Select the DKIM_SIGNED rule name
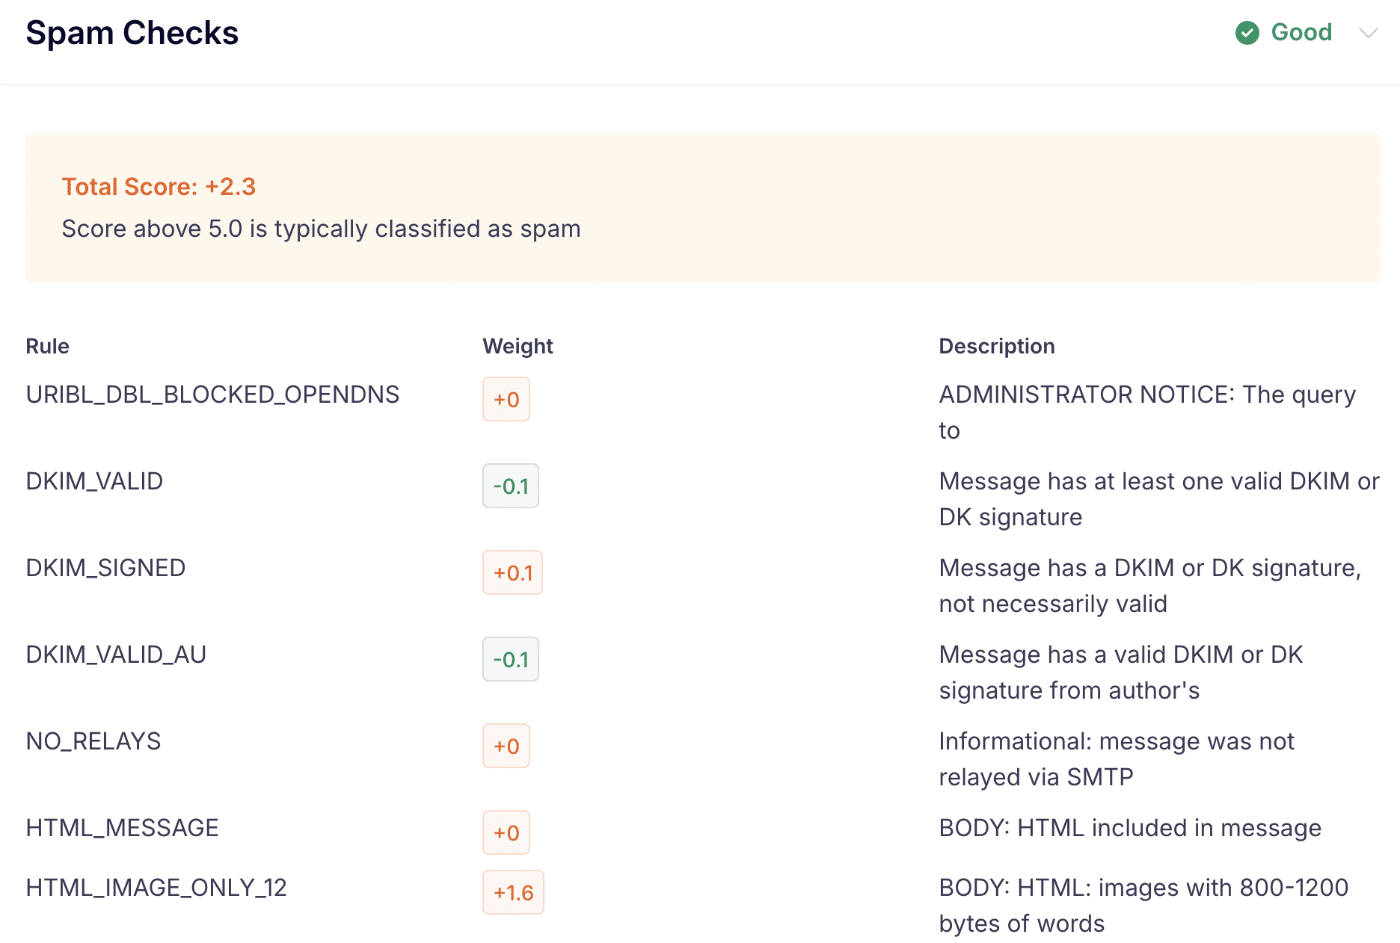1400x943 pixels. [x=106, y=568]
